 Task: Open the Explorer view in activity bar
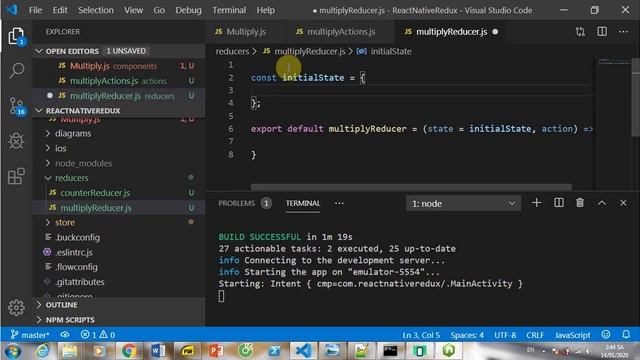[16, 36]
